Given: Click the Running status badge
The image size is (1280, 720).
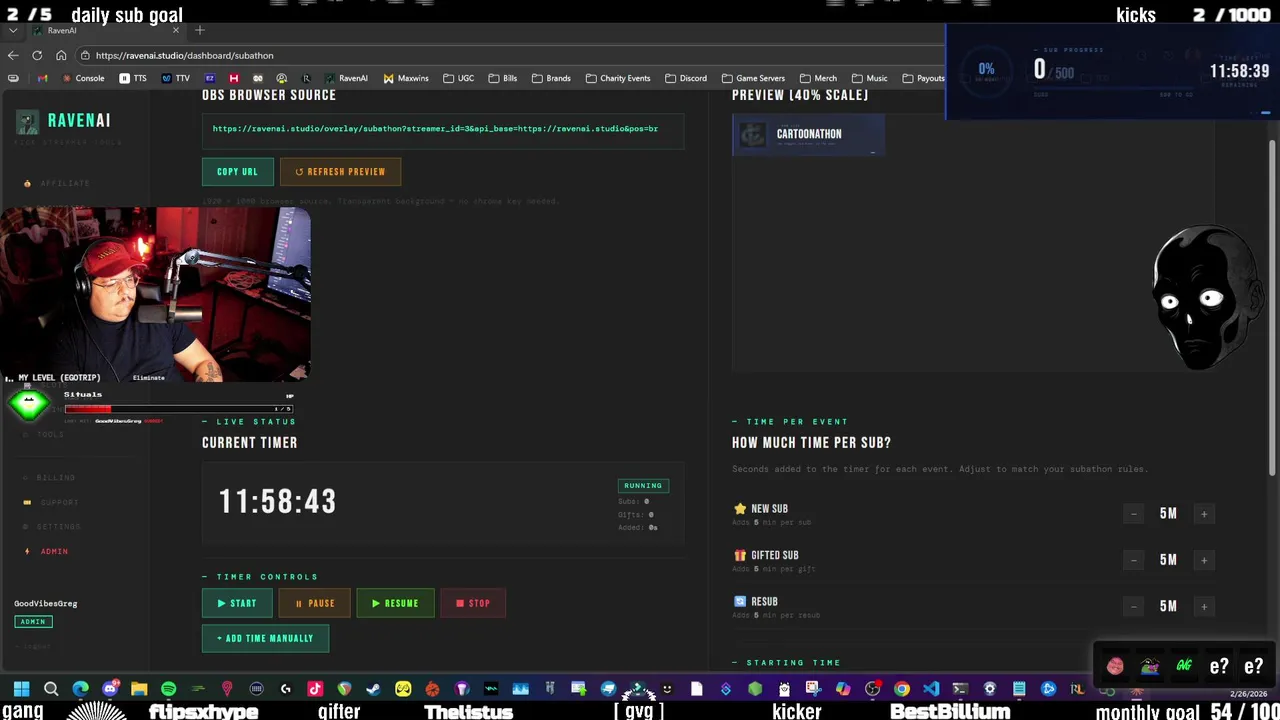Looking at the screenshot, I should tap(643, 485).
